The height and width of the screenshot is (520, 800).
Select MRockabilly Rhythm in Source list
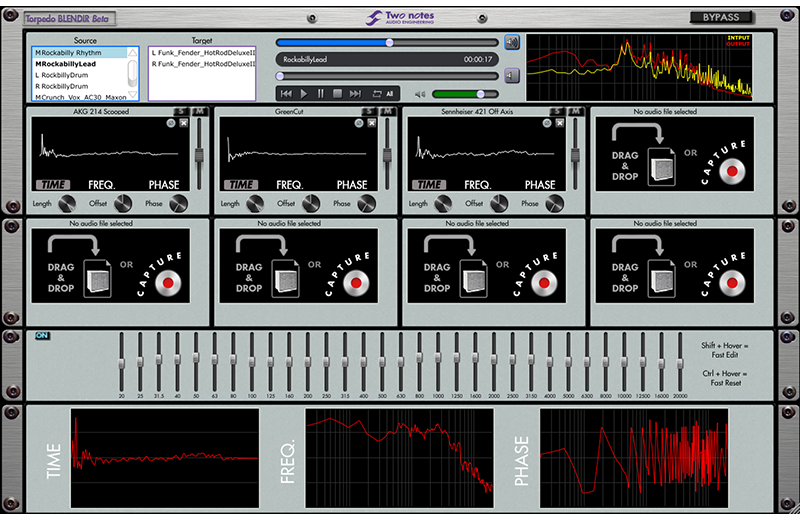[80, 53]
